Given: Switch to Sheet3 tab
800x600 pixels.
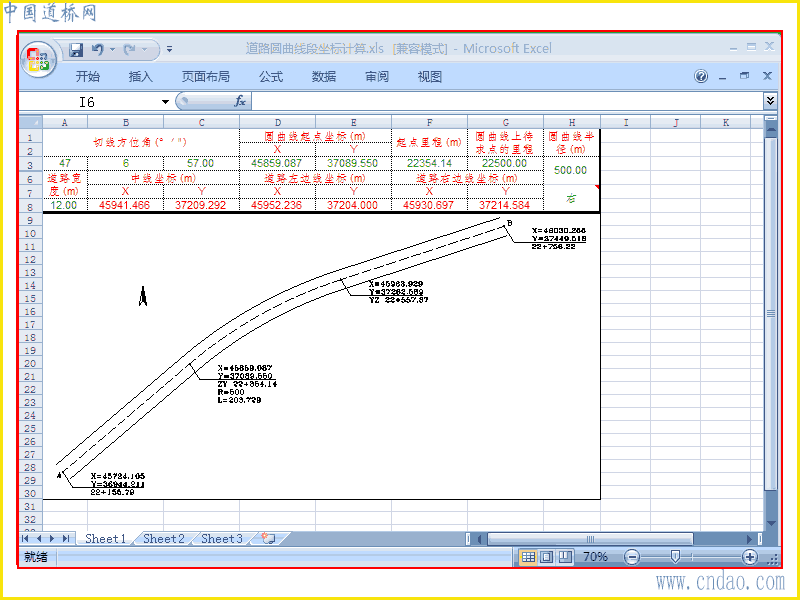Looking at the screenshot, I should tap(222, 539).
